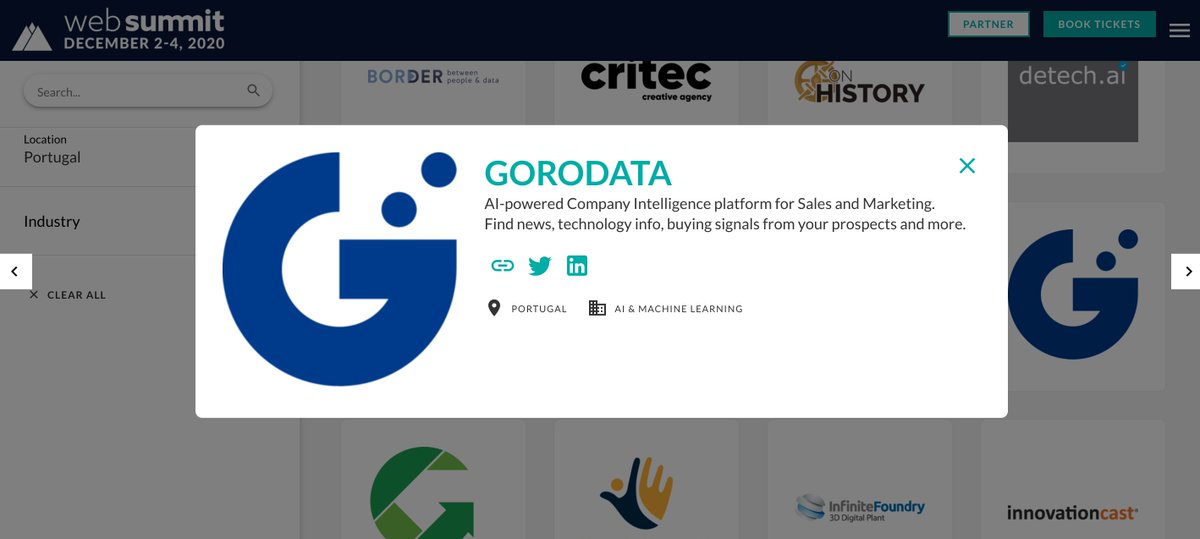Image resolution: width=1200 pixels, height=539 pixels.
Task: Go to next company with right arrow
Action: [x=1187, y=271]
